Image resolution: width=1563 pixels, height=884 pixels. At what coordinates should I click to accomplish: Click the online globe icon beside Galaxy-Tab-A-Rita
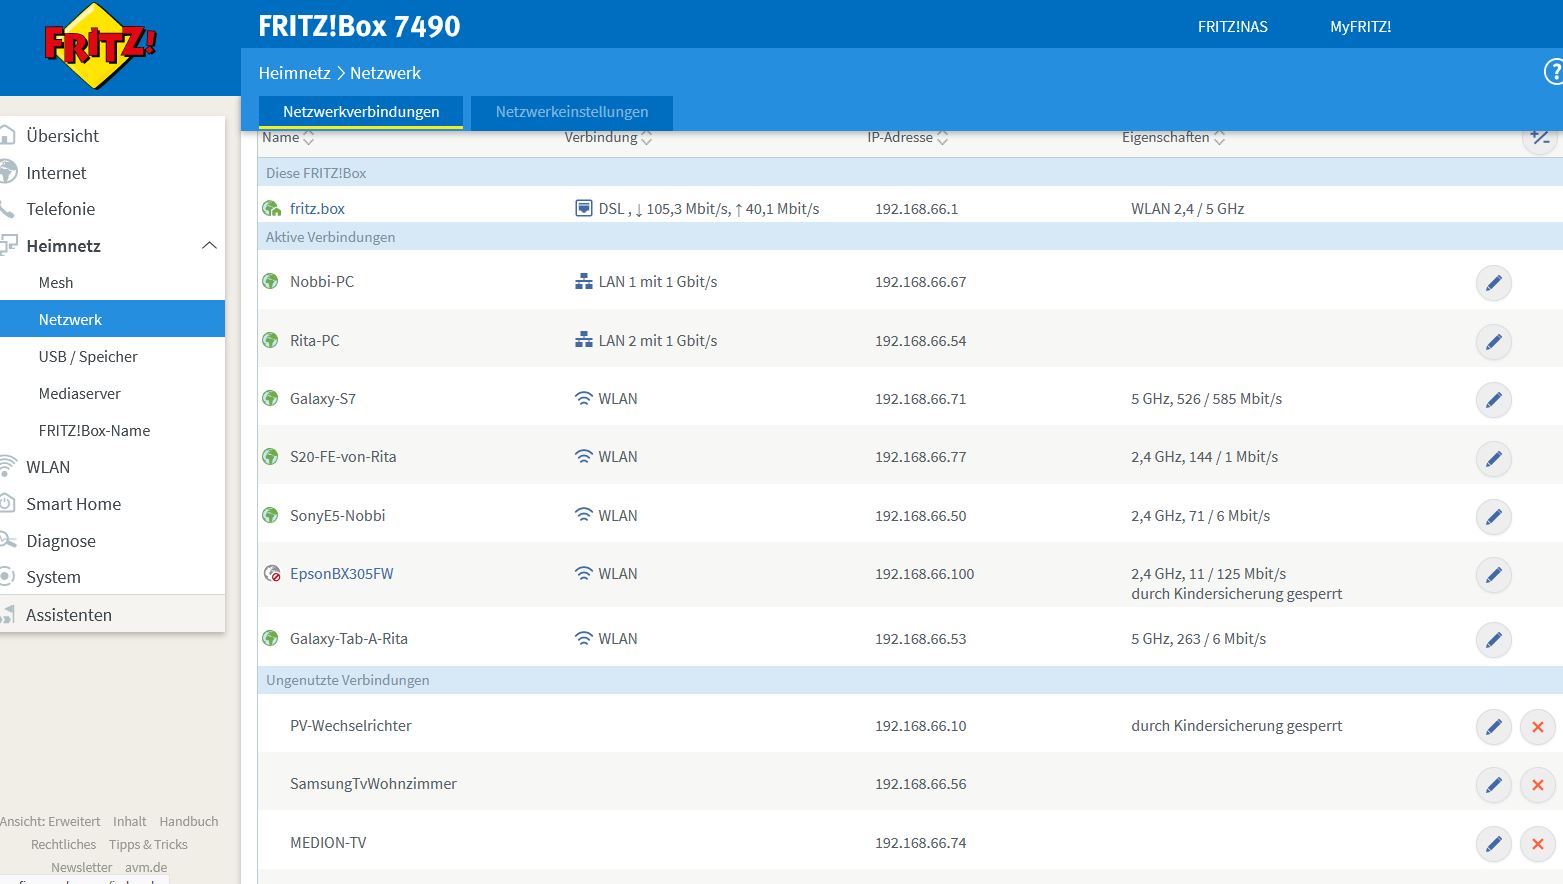coord(270,638)
